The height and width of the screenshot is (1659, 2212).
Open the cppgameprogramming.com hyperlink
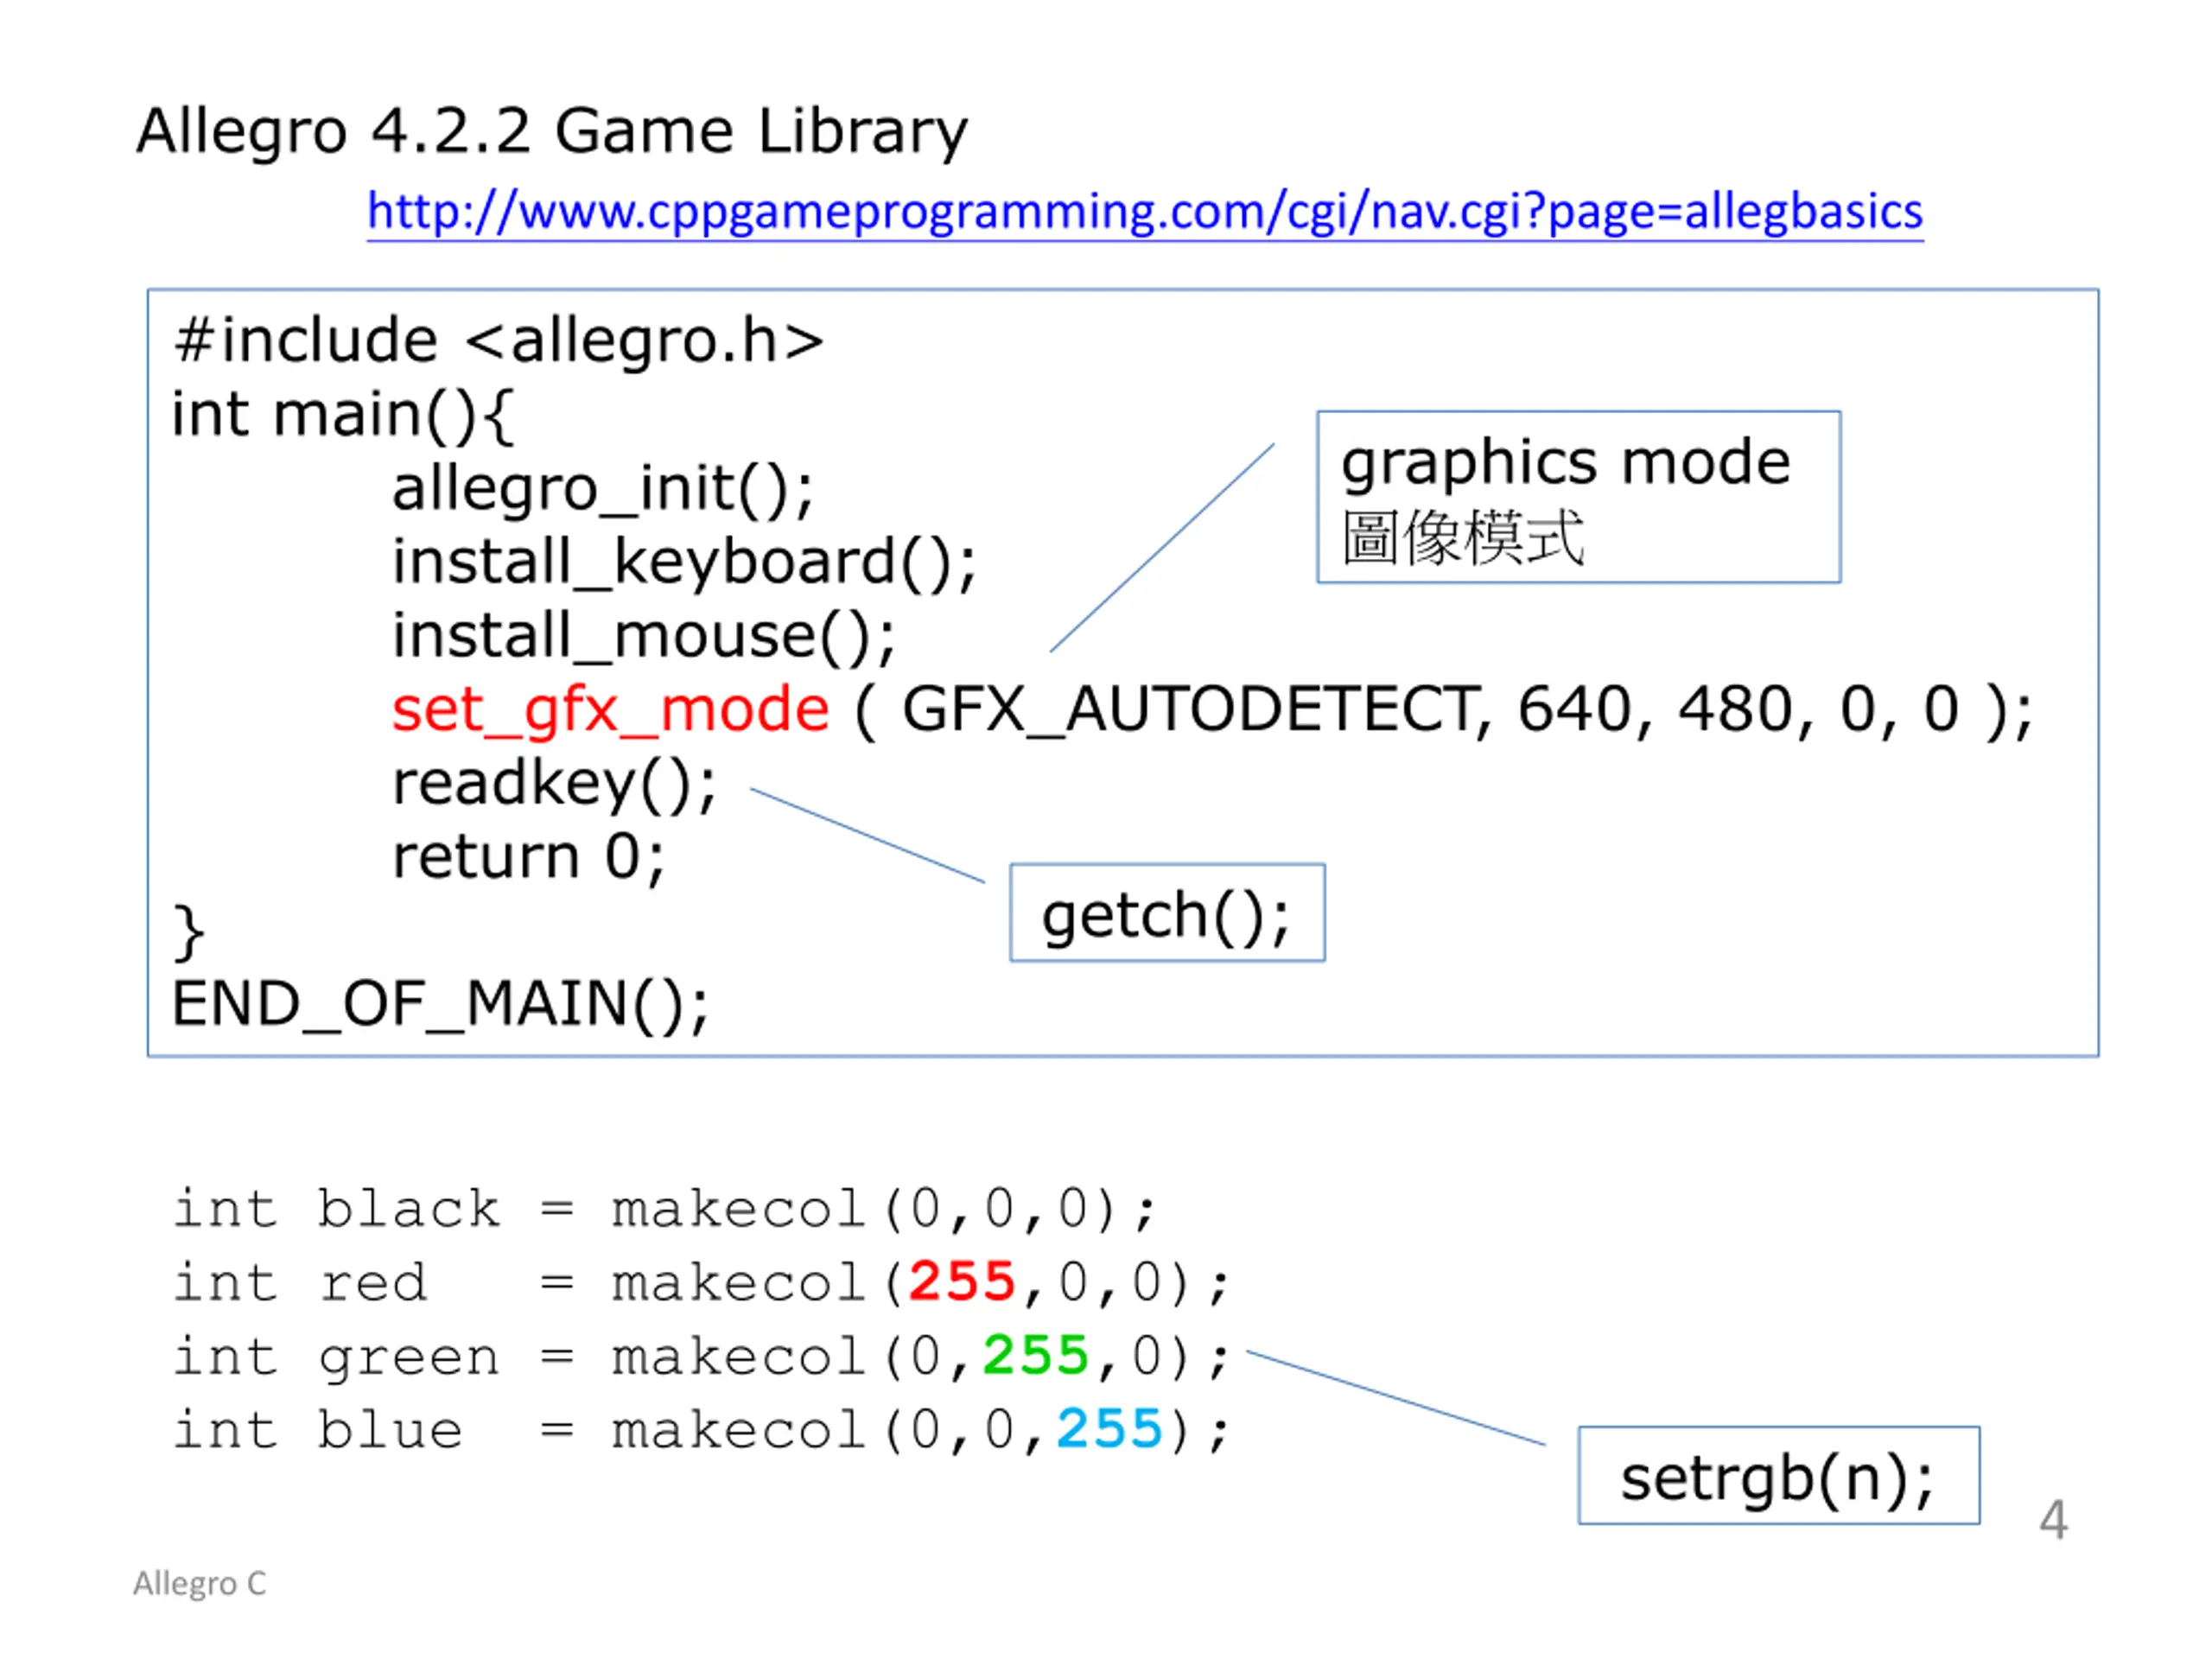pyautogui.click(x=1144, y=212)
